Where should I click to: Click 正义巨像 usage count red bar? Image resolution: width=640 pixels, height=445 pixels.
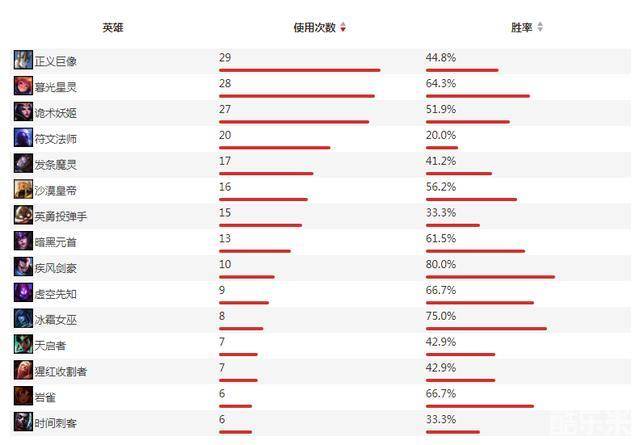299,70
